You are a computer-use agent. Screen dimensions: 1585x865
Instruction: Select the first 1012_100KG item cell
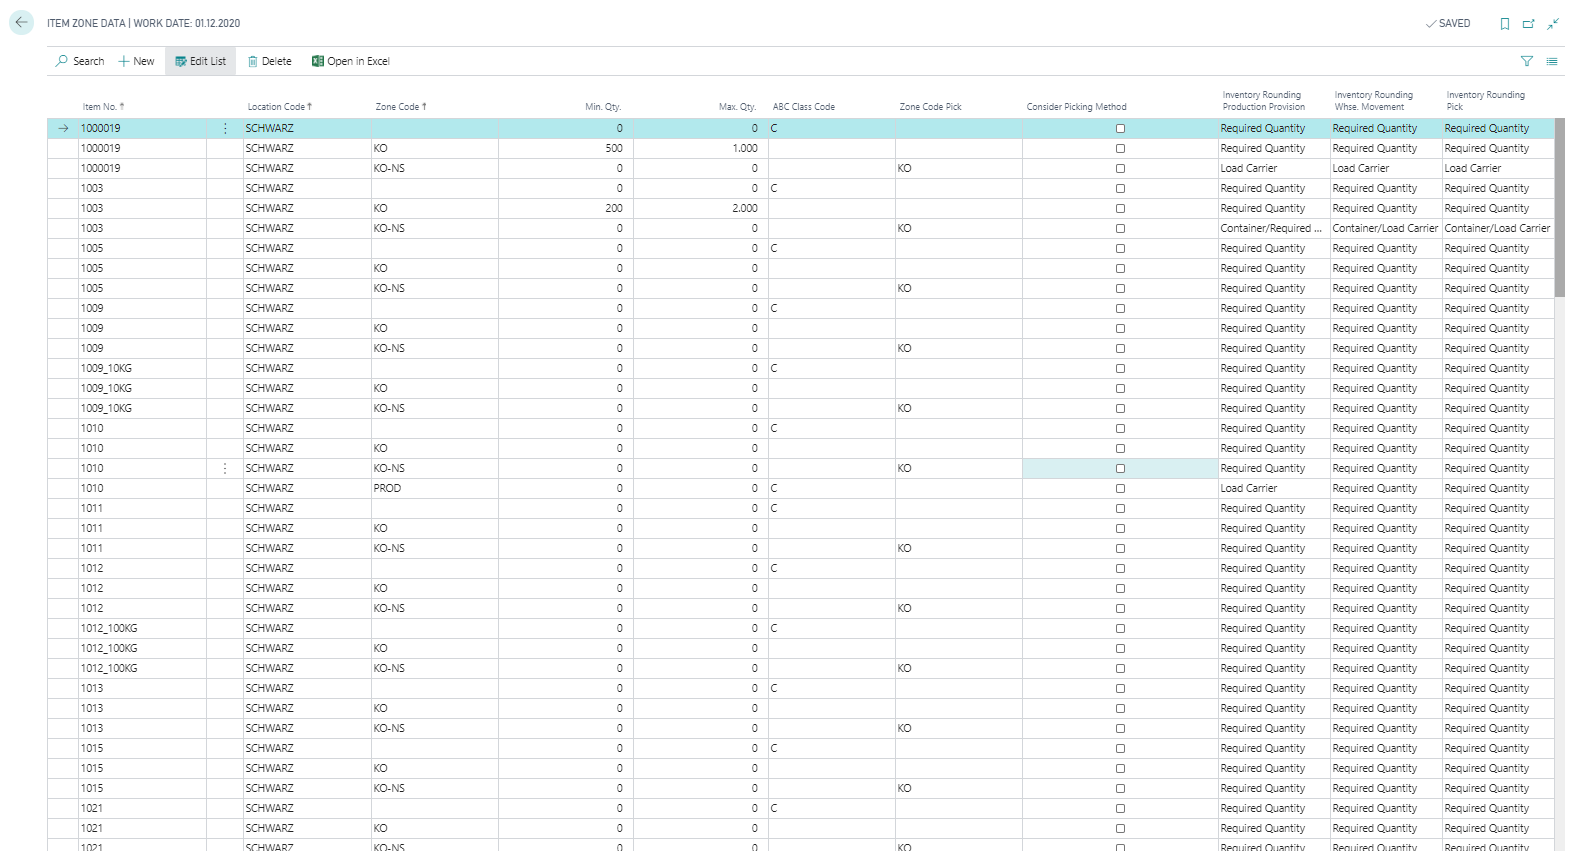click(x=142, y=628)
